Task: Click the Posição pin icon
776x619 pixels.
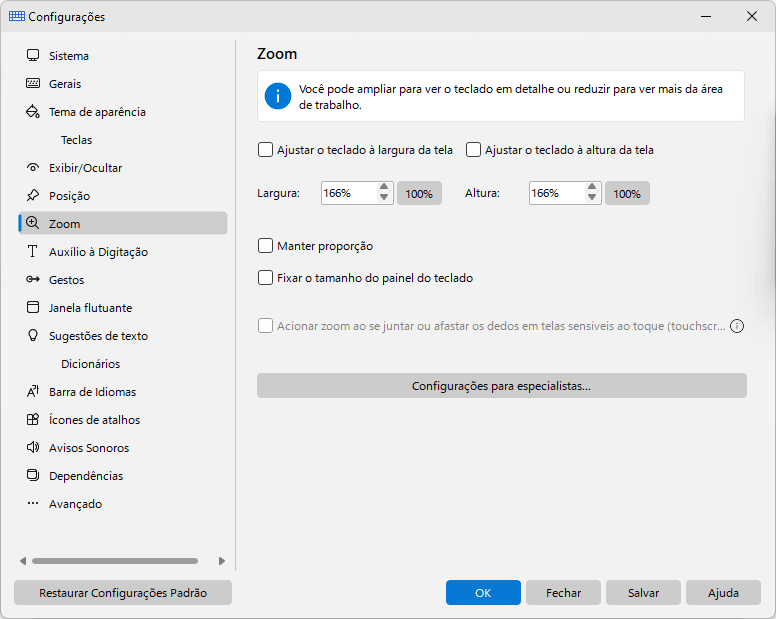Action: tap(33, 195)
